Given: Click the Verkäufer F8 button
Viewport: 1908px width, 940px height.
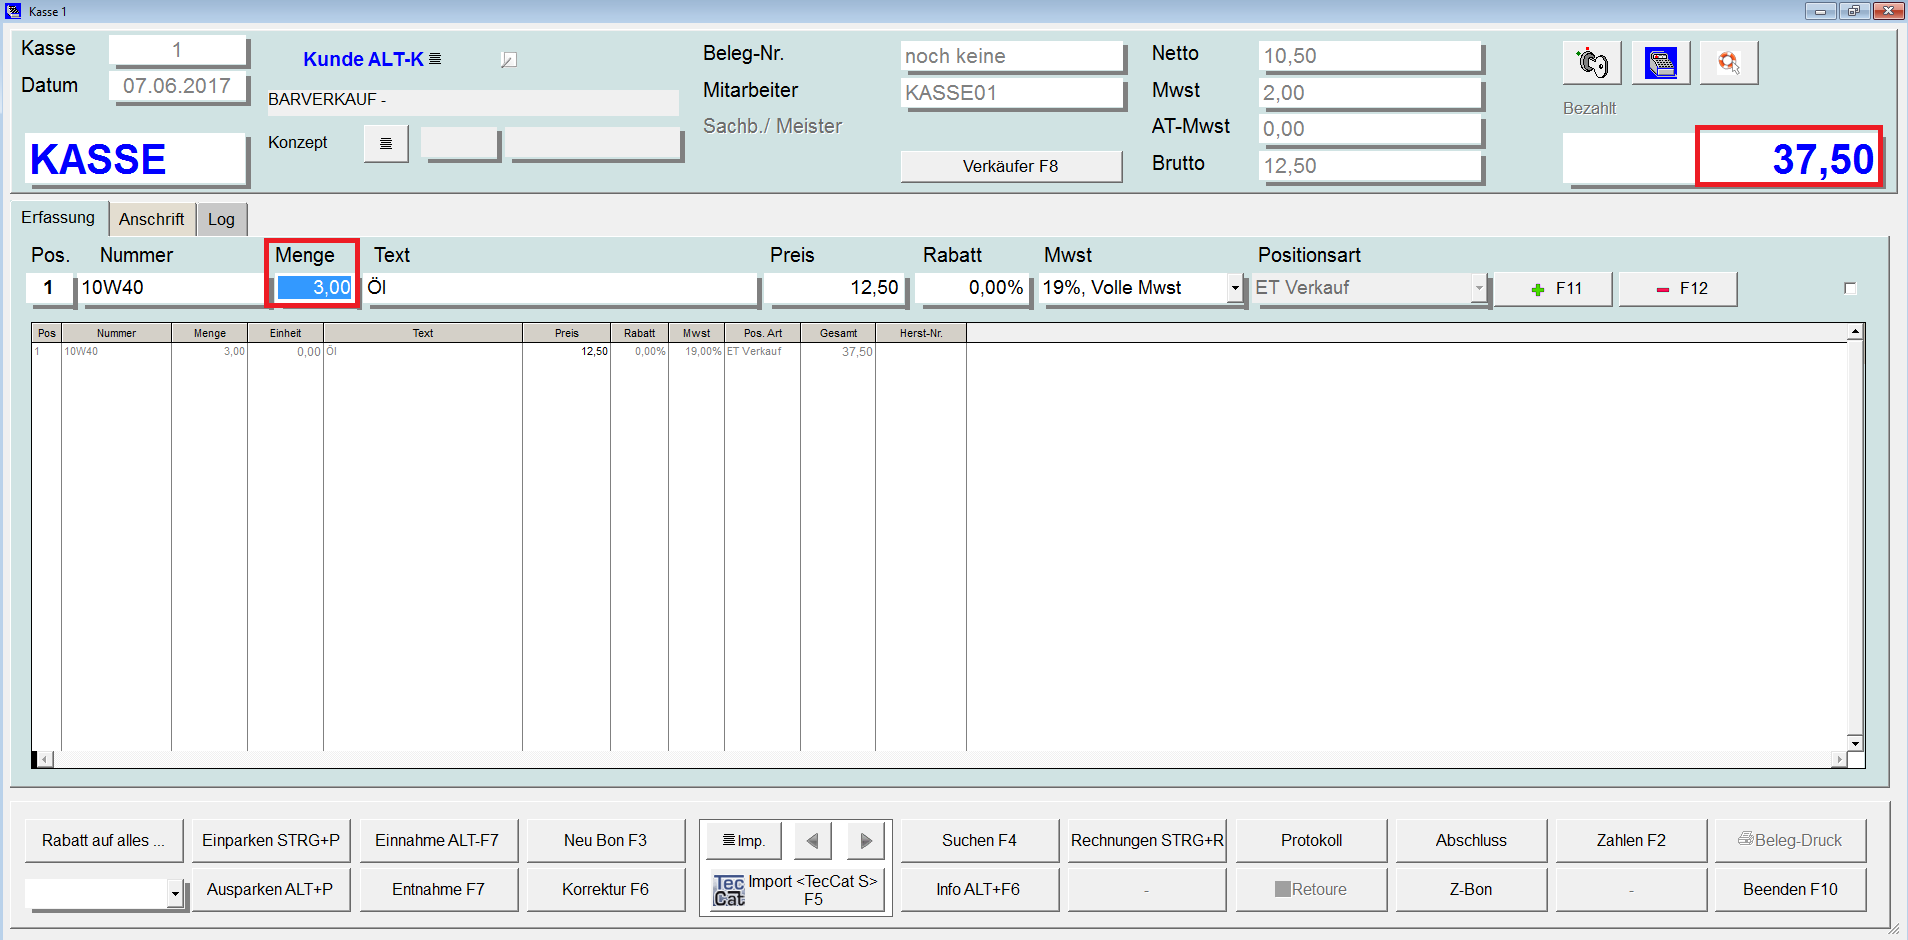Looking at the screenshot, I should (x=1010, y=166).
